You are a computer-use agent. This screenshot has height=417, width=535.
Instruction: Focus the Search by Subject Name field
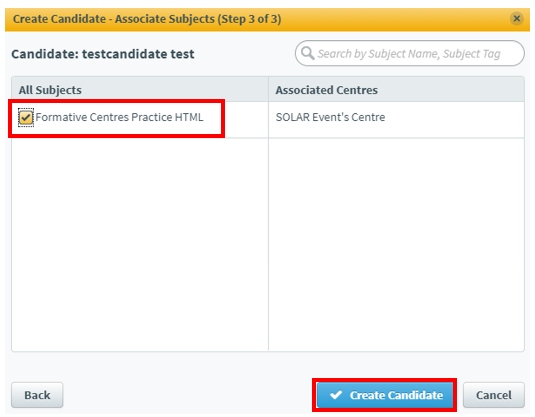(409, 53)
